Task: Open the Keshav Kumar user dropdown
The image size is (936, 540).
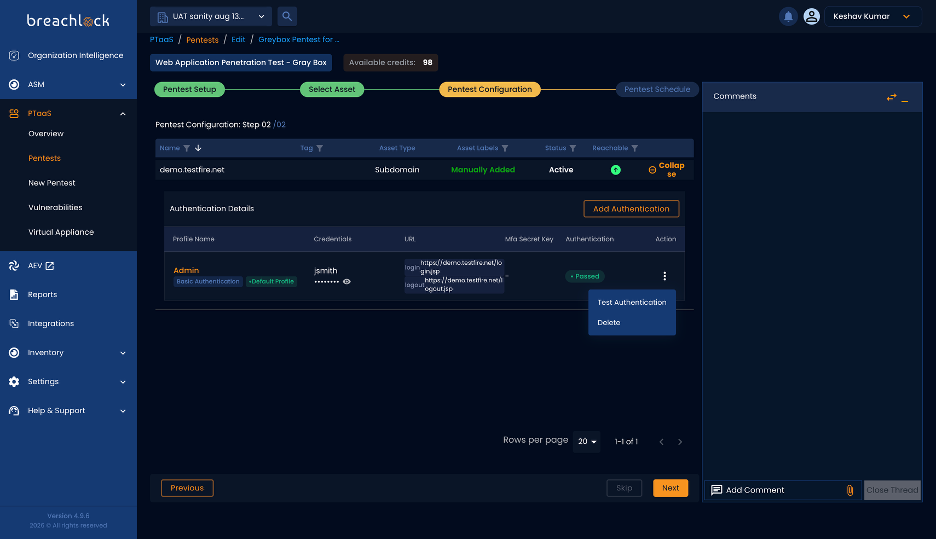Action: [872, 17]
